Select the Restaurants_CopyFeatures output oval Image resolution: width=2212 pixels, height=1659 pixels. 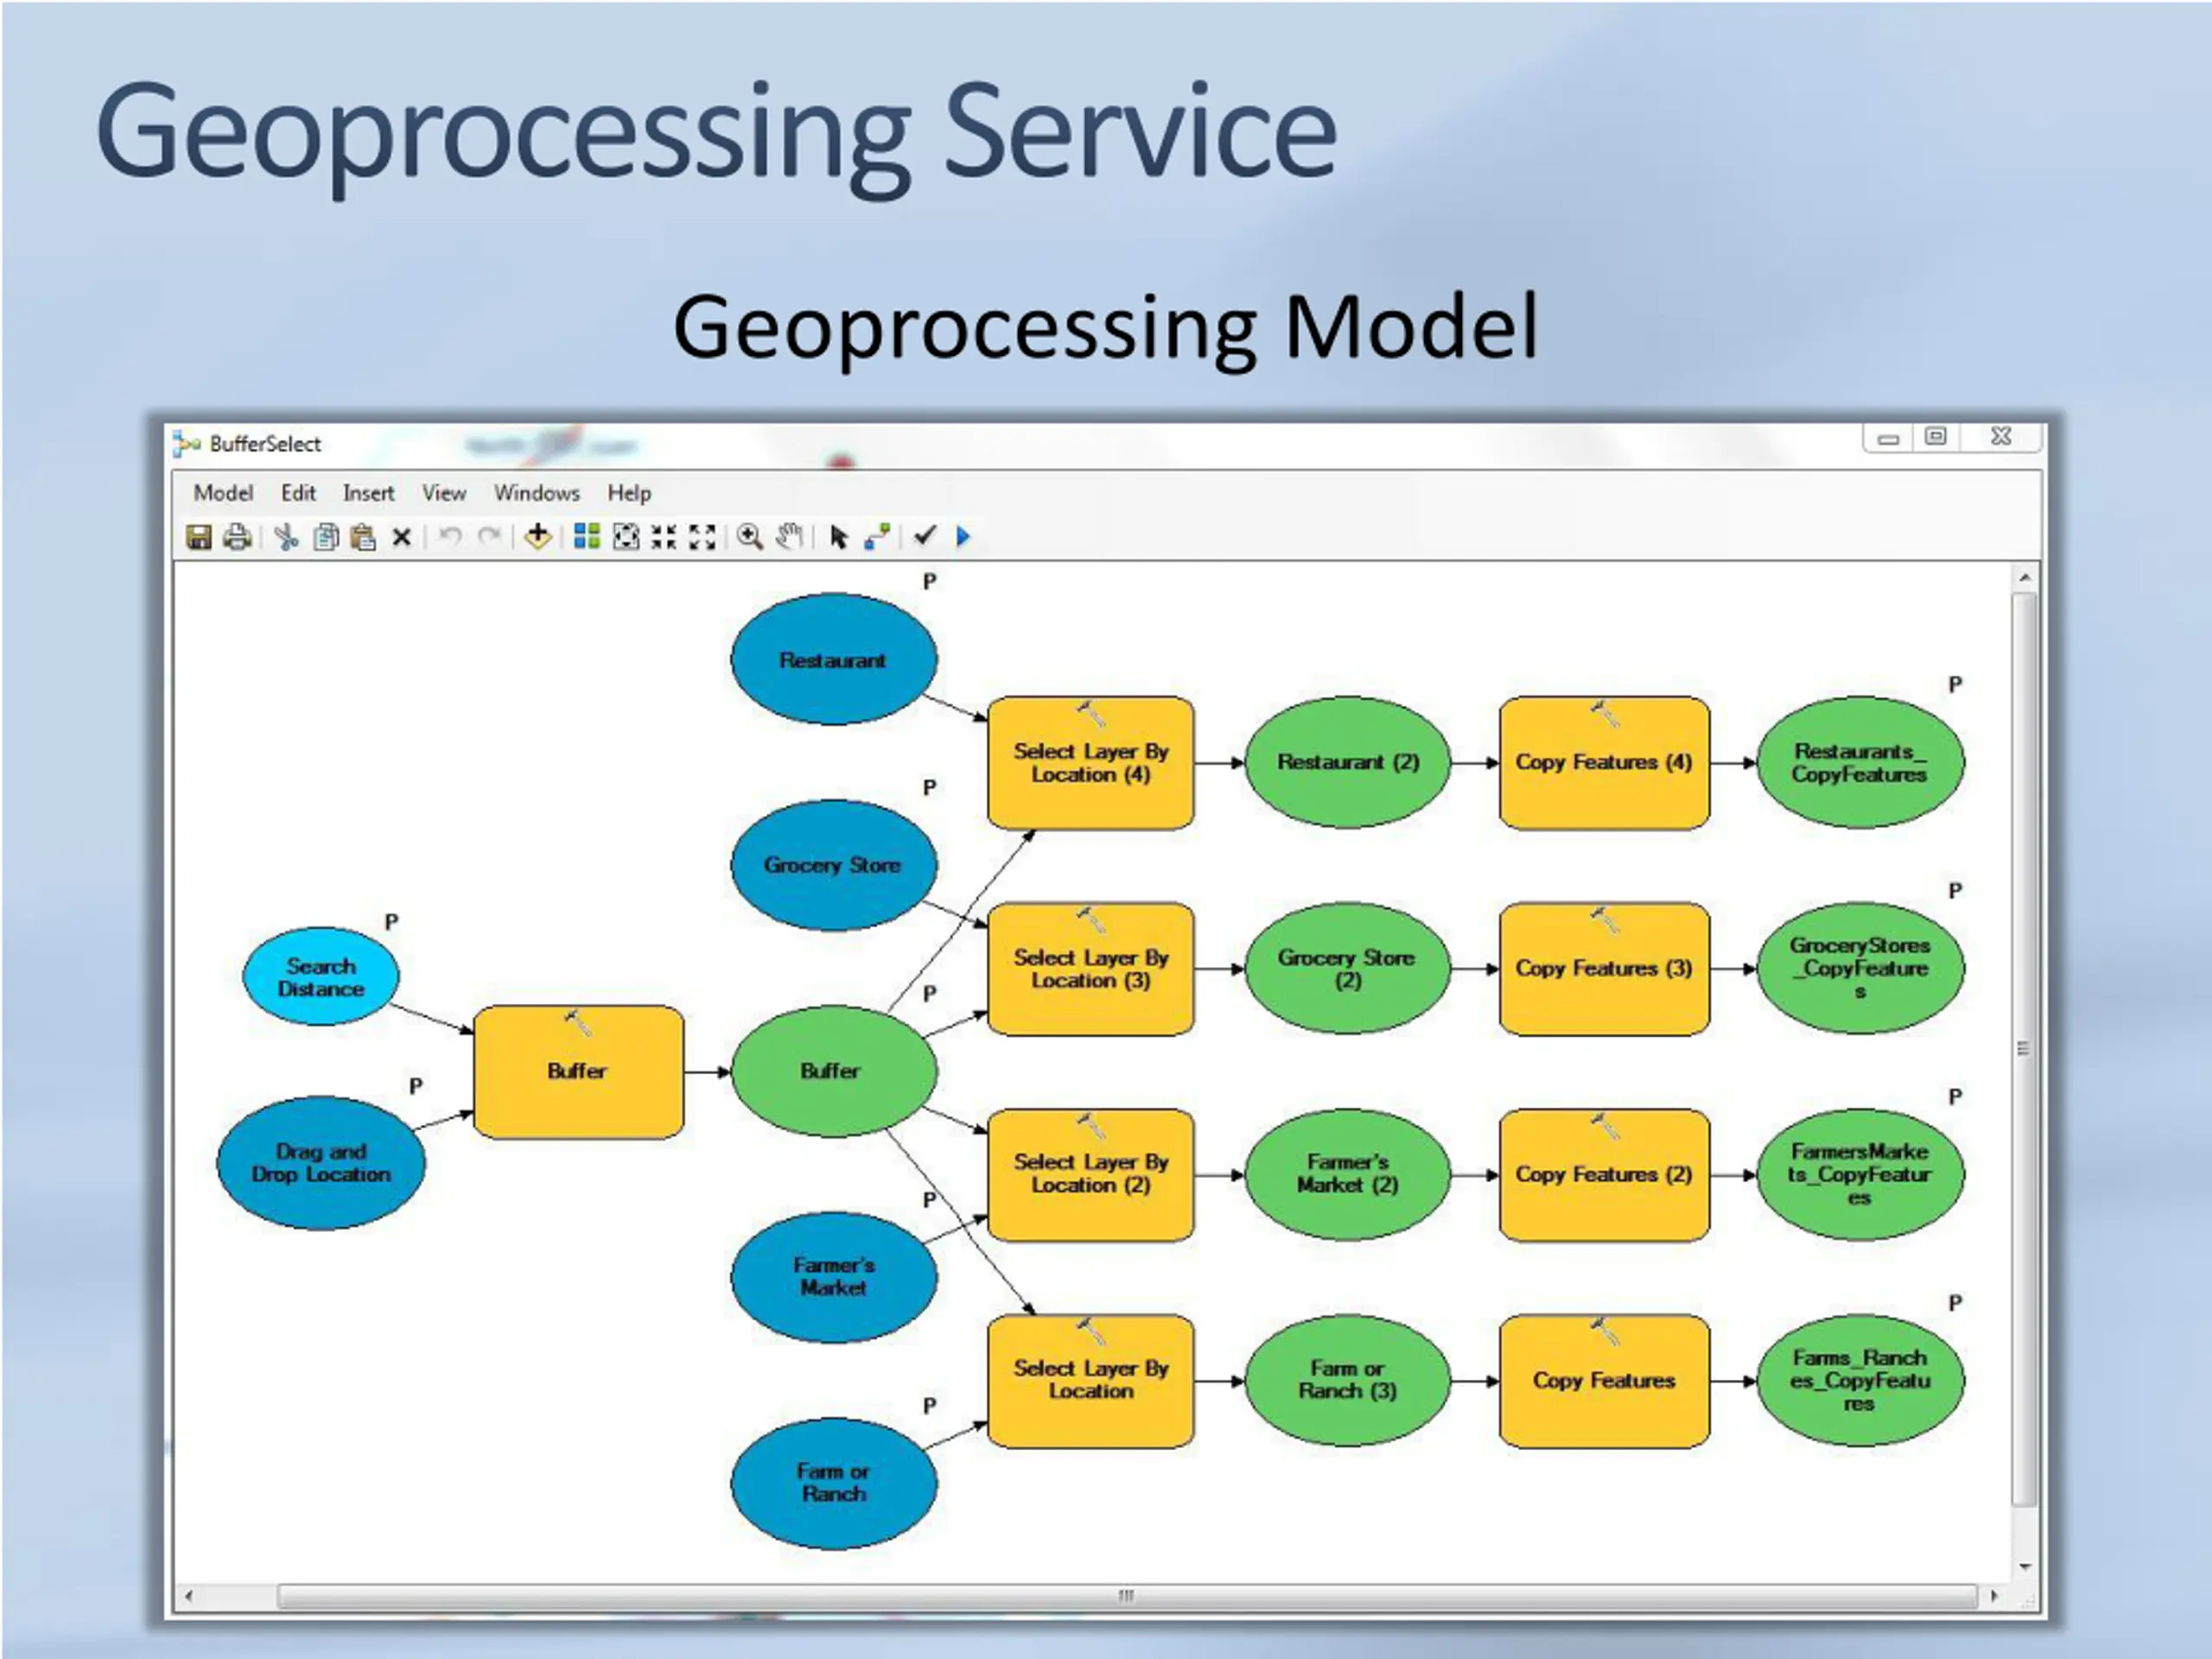click(x=1860, y=762)
